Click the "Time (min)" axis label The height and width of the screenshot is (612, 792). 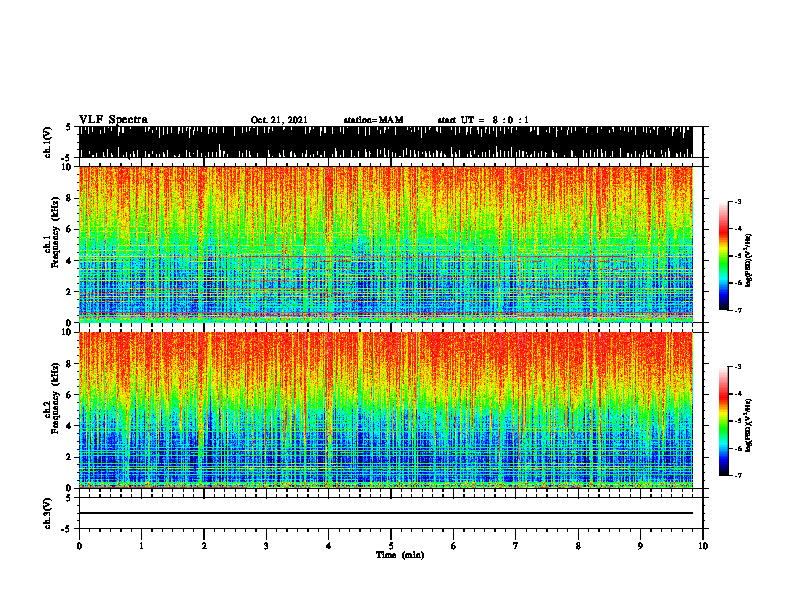(400, 555)
